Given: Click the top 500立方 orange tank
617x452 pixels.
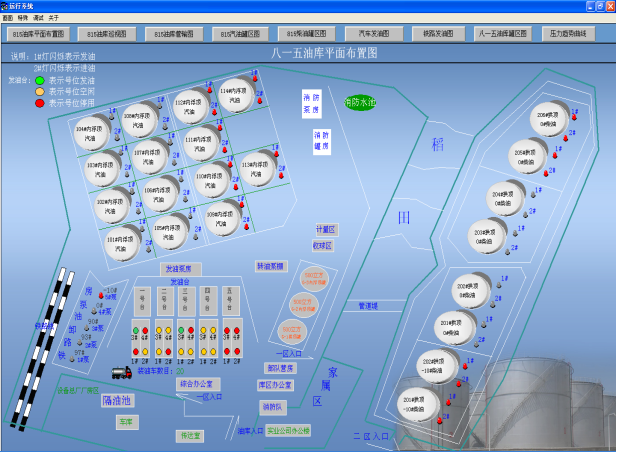Looking at the screenshot, I should click(315, 279).
